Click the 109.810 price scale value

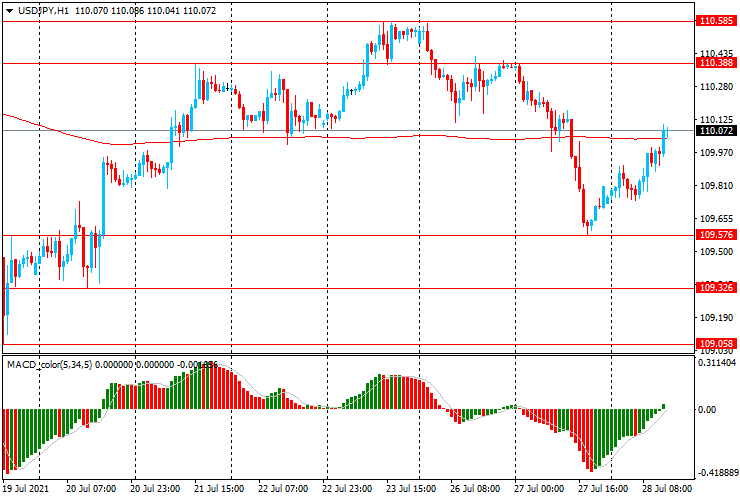716,186
